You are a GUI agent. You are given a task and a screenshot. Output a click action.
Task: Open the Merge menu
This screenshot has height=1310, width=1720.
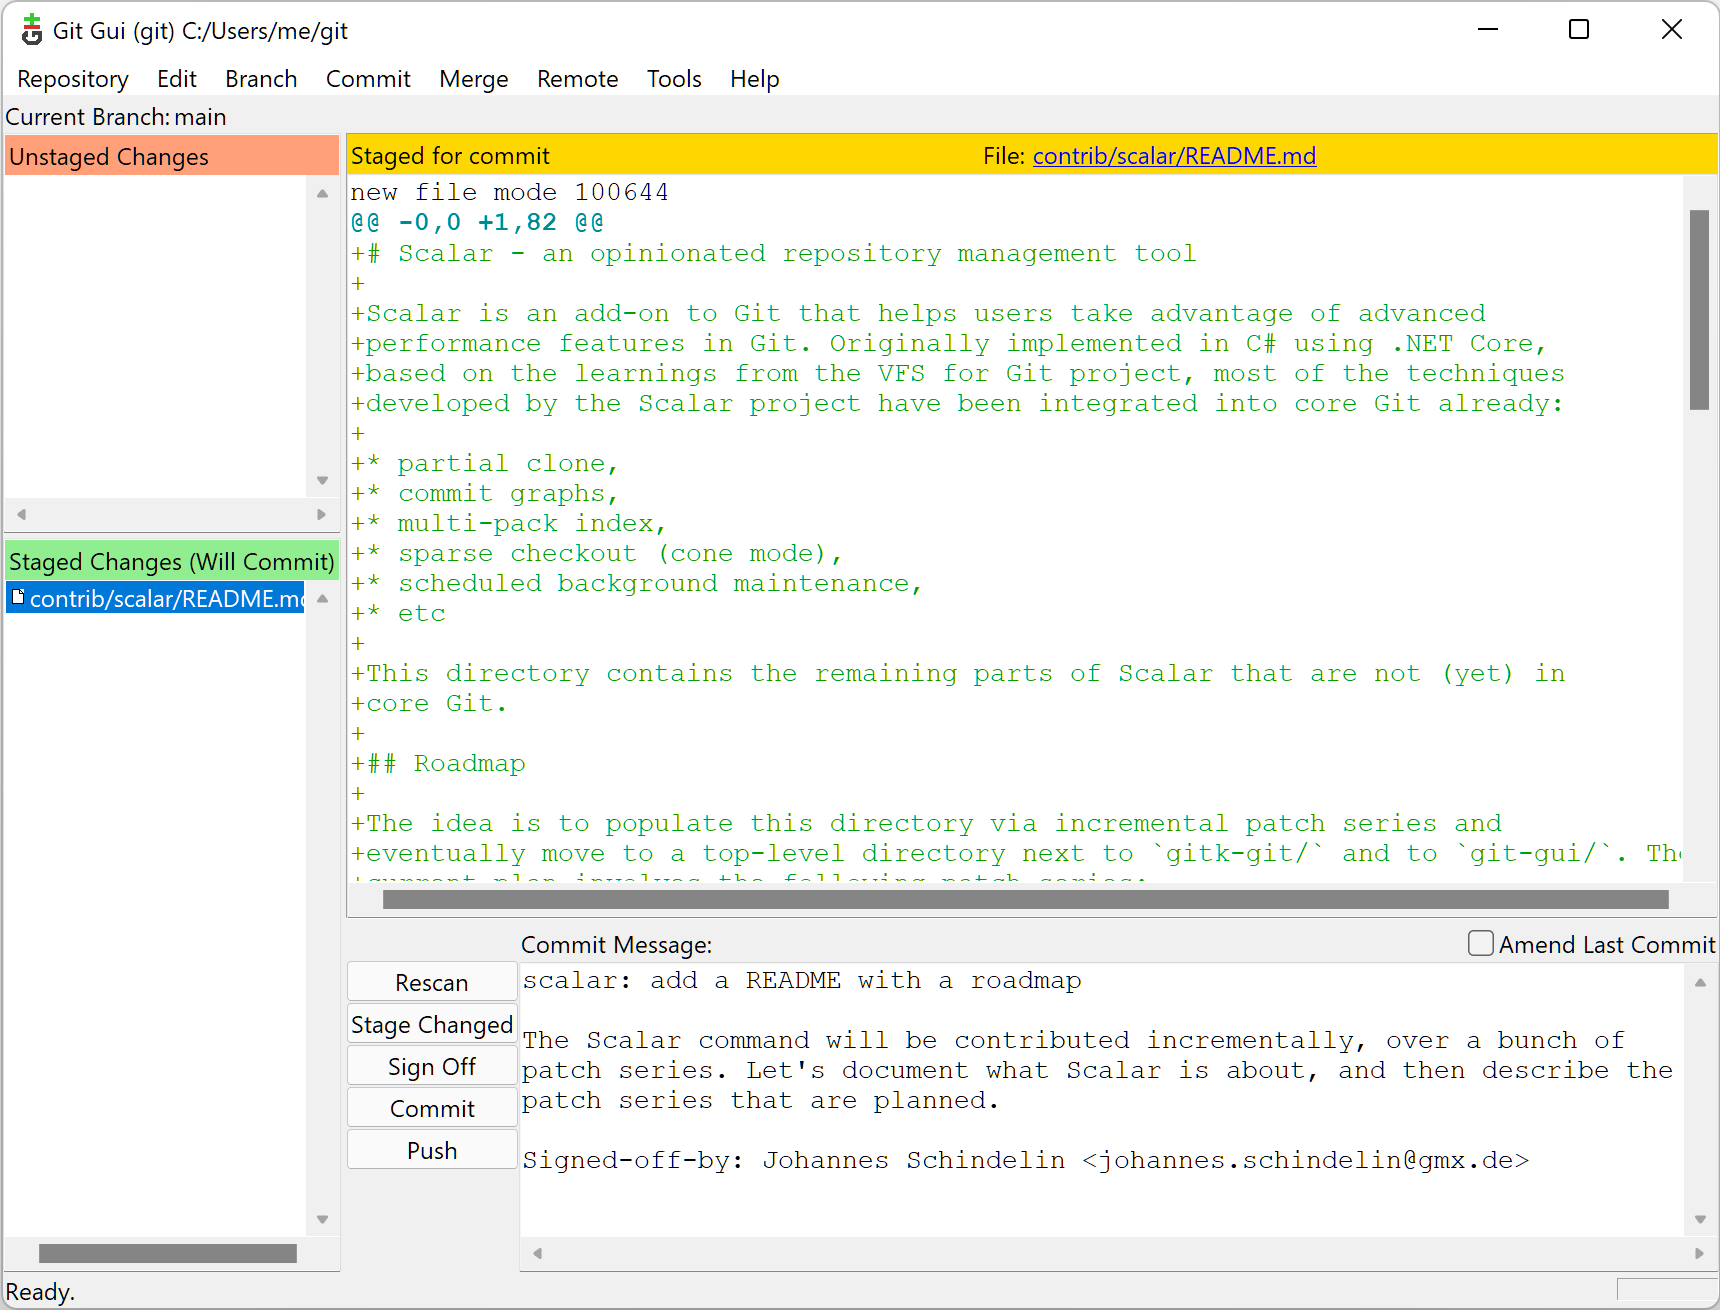tap(473, 79)
